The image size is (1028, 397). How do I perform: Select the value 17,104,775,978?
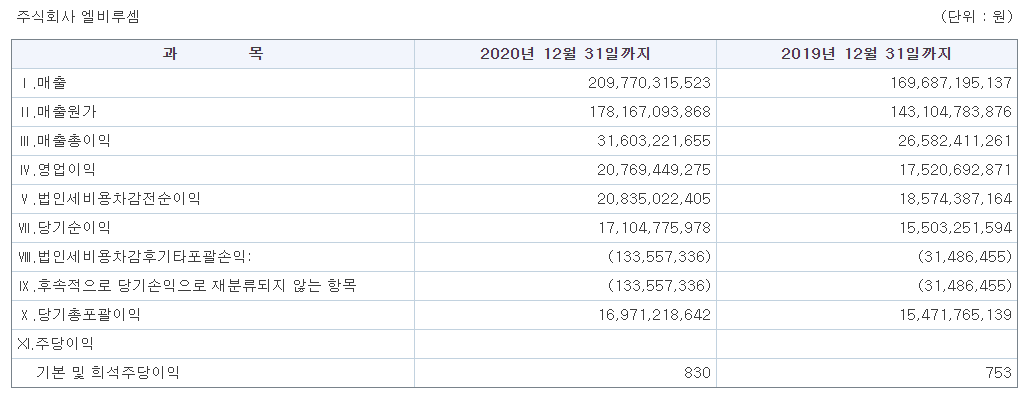pyautogui.click(x=654, y=227)
